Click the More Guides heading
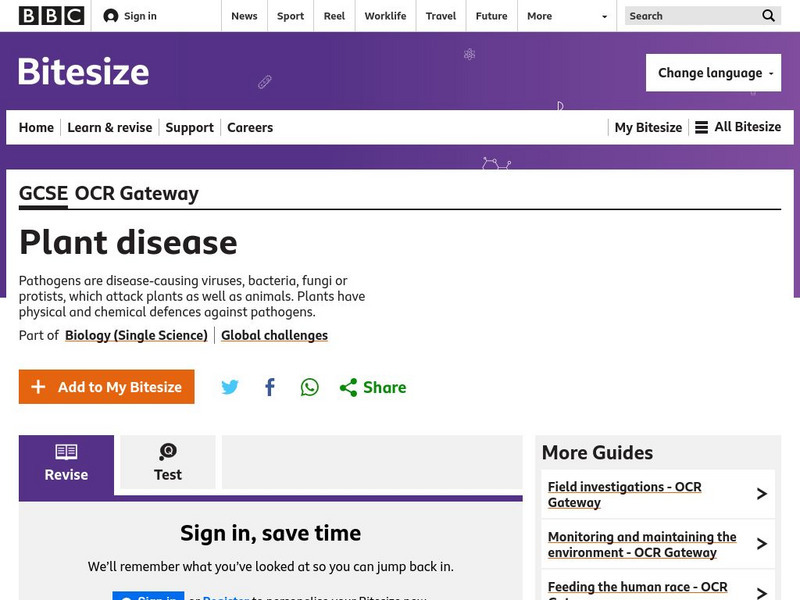The height and width of the screenshot is (600, 800). coord(597,453)
